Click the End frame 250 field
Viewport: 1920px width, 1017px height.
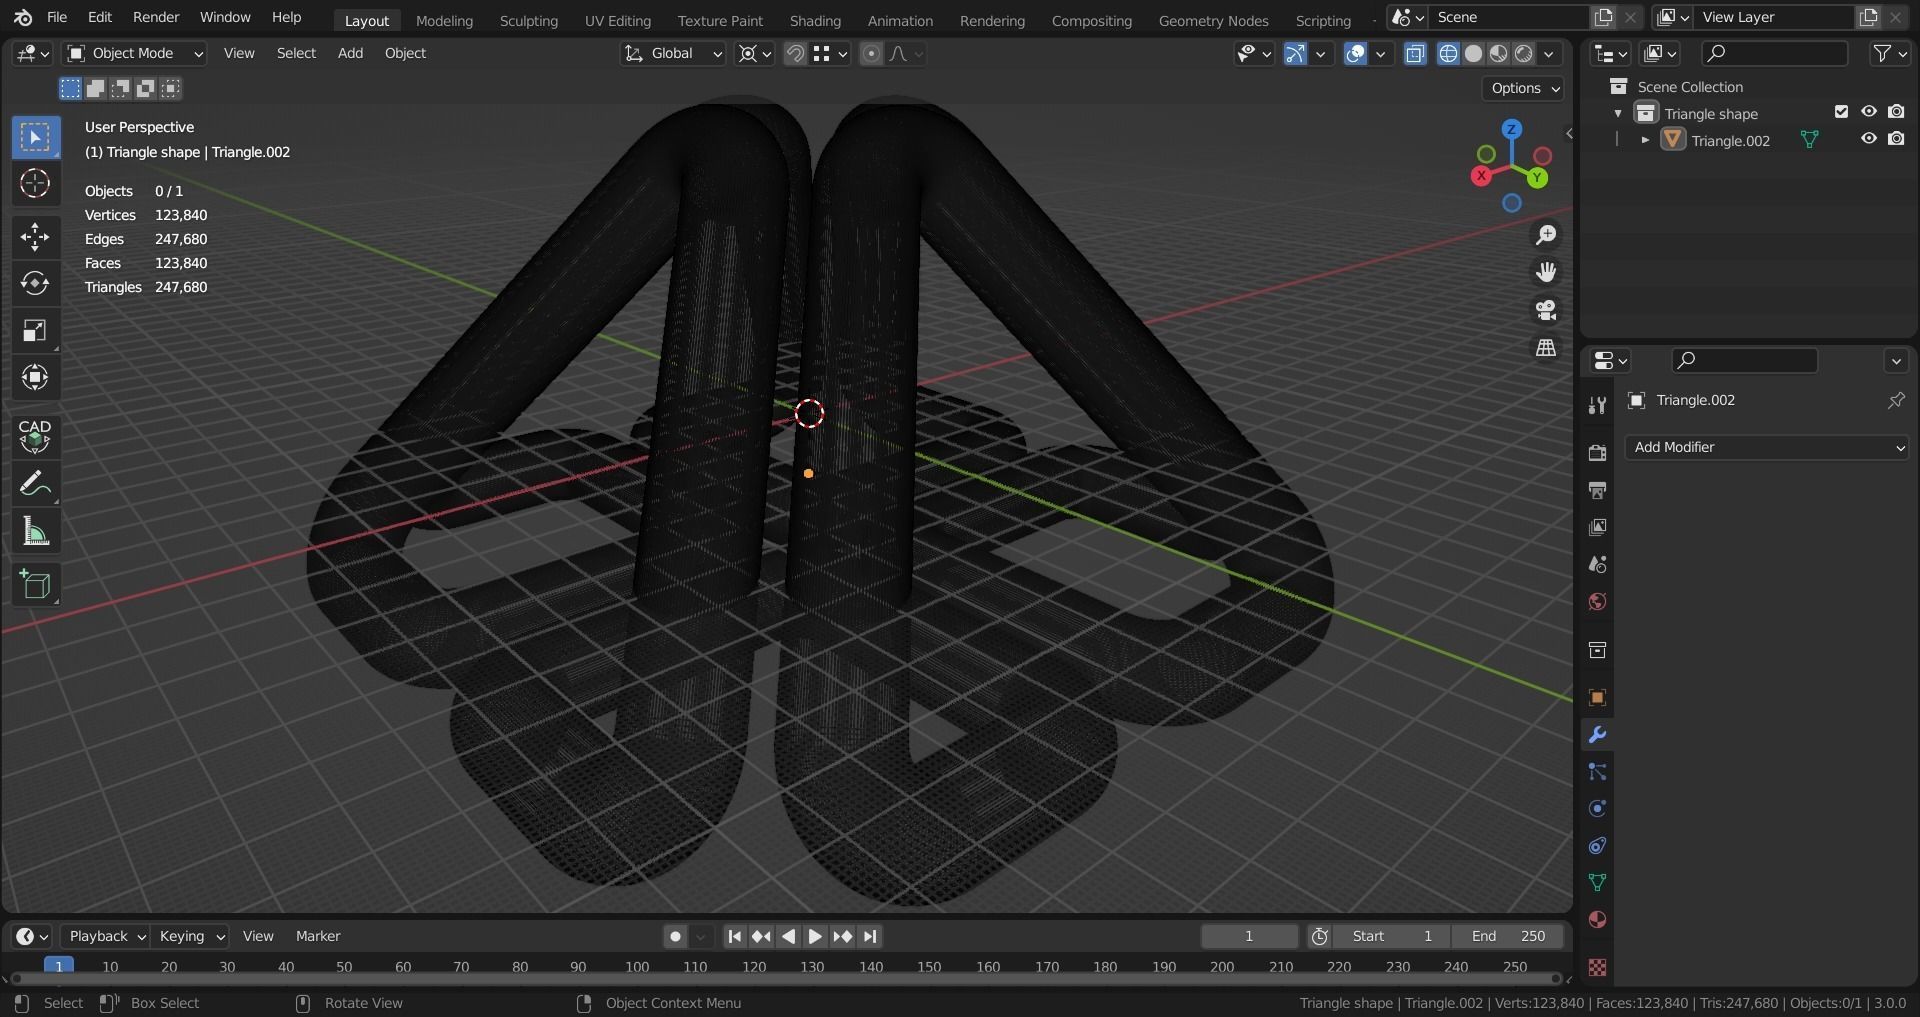1508,936
